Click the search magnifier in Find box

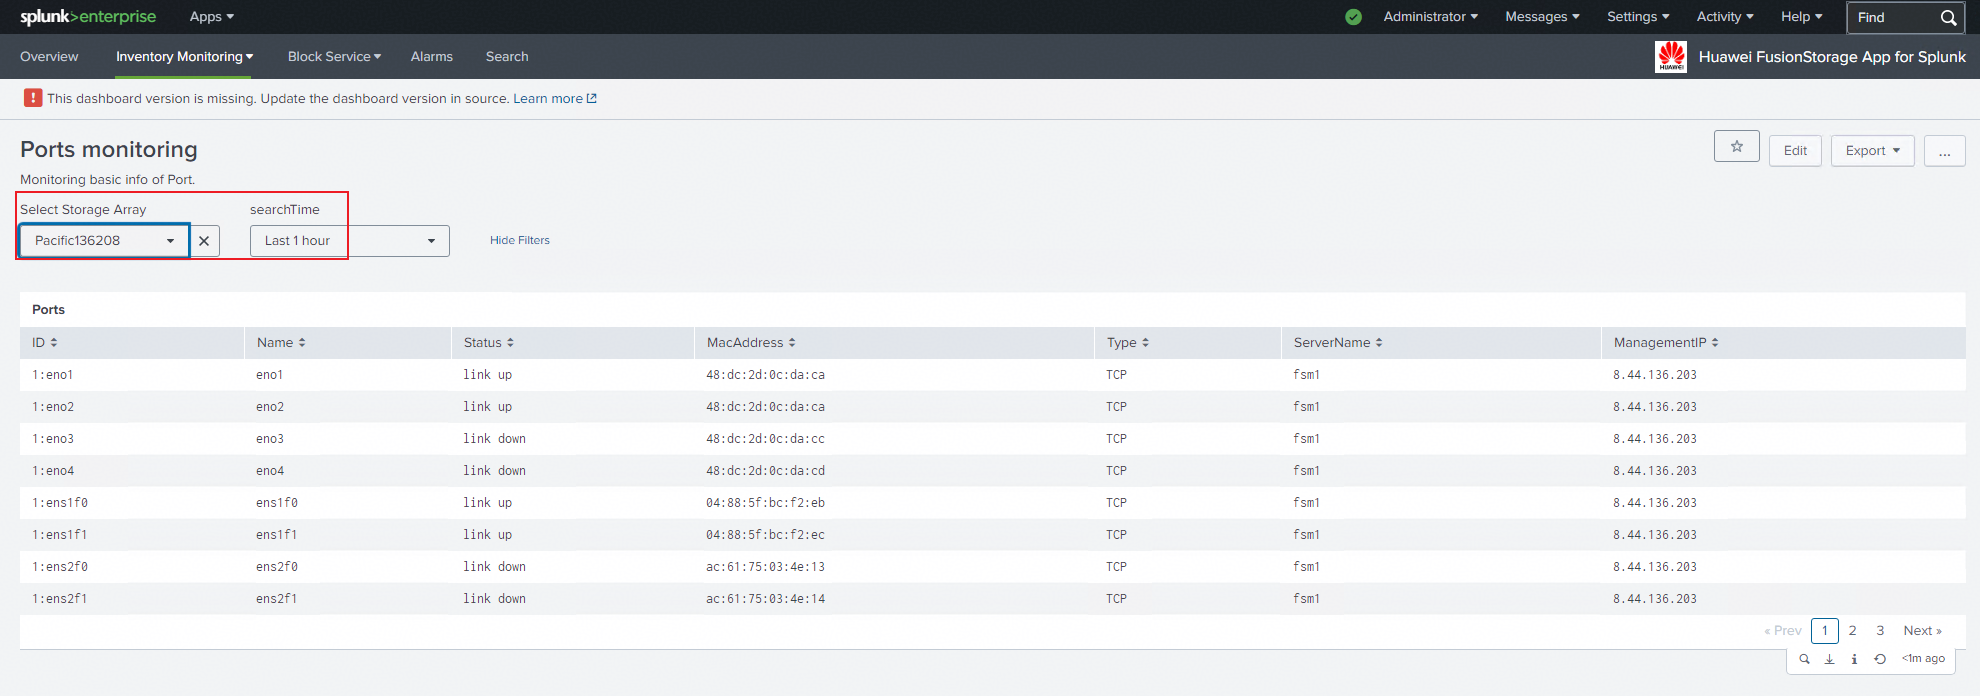coord(1948,18)
